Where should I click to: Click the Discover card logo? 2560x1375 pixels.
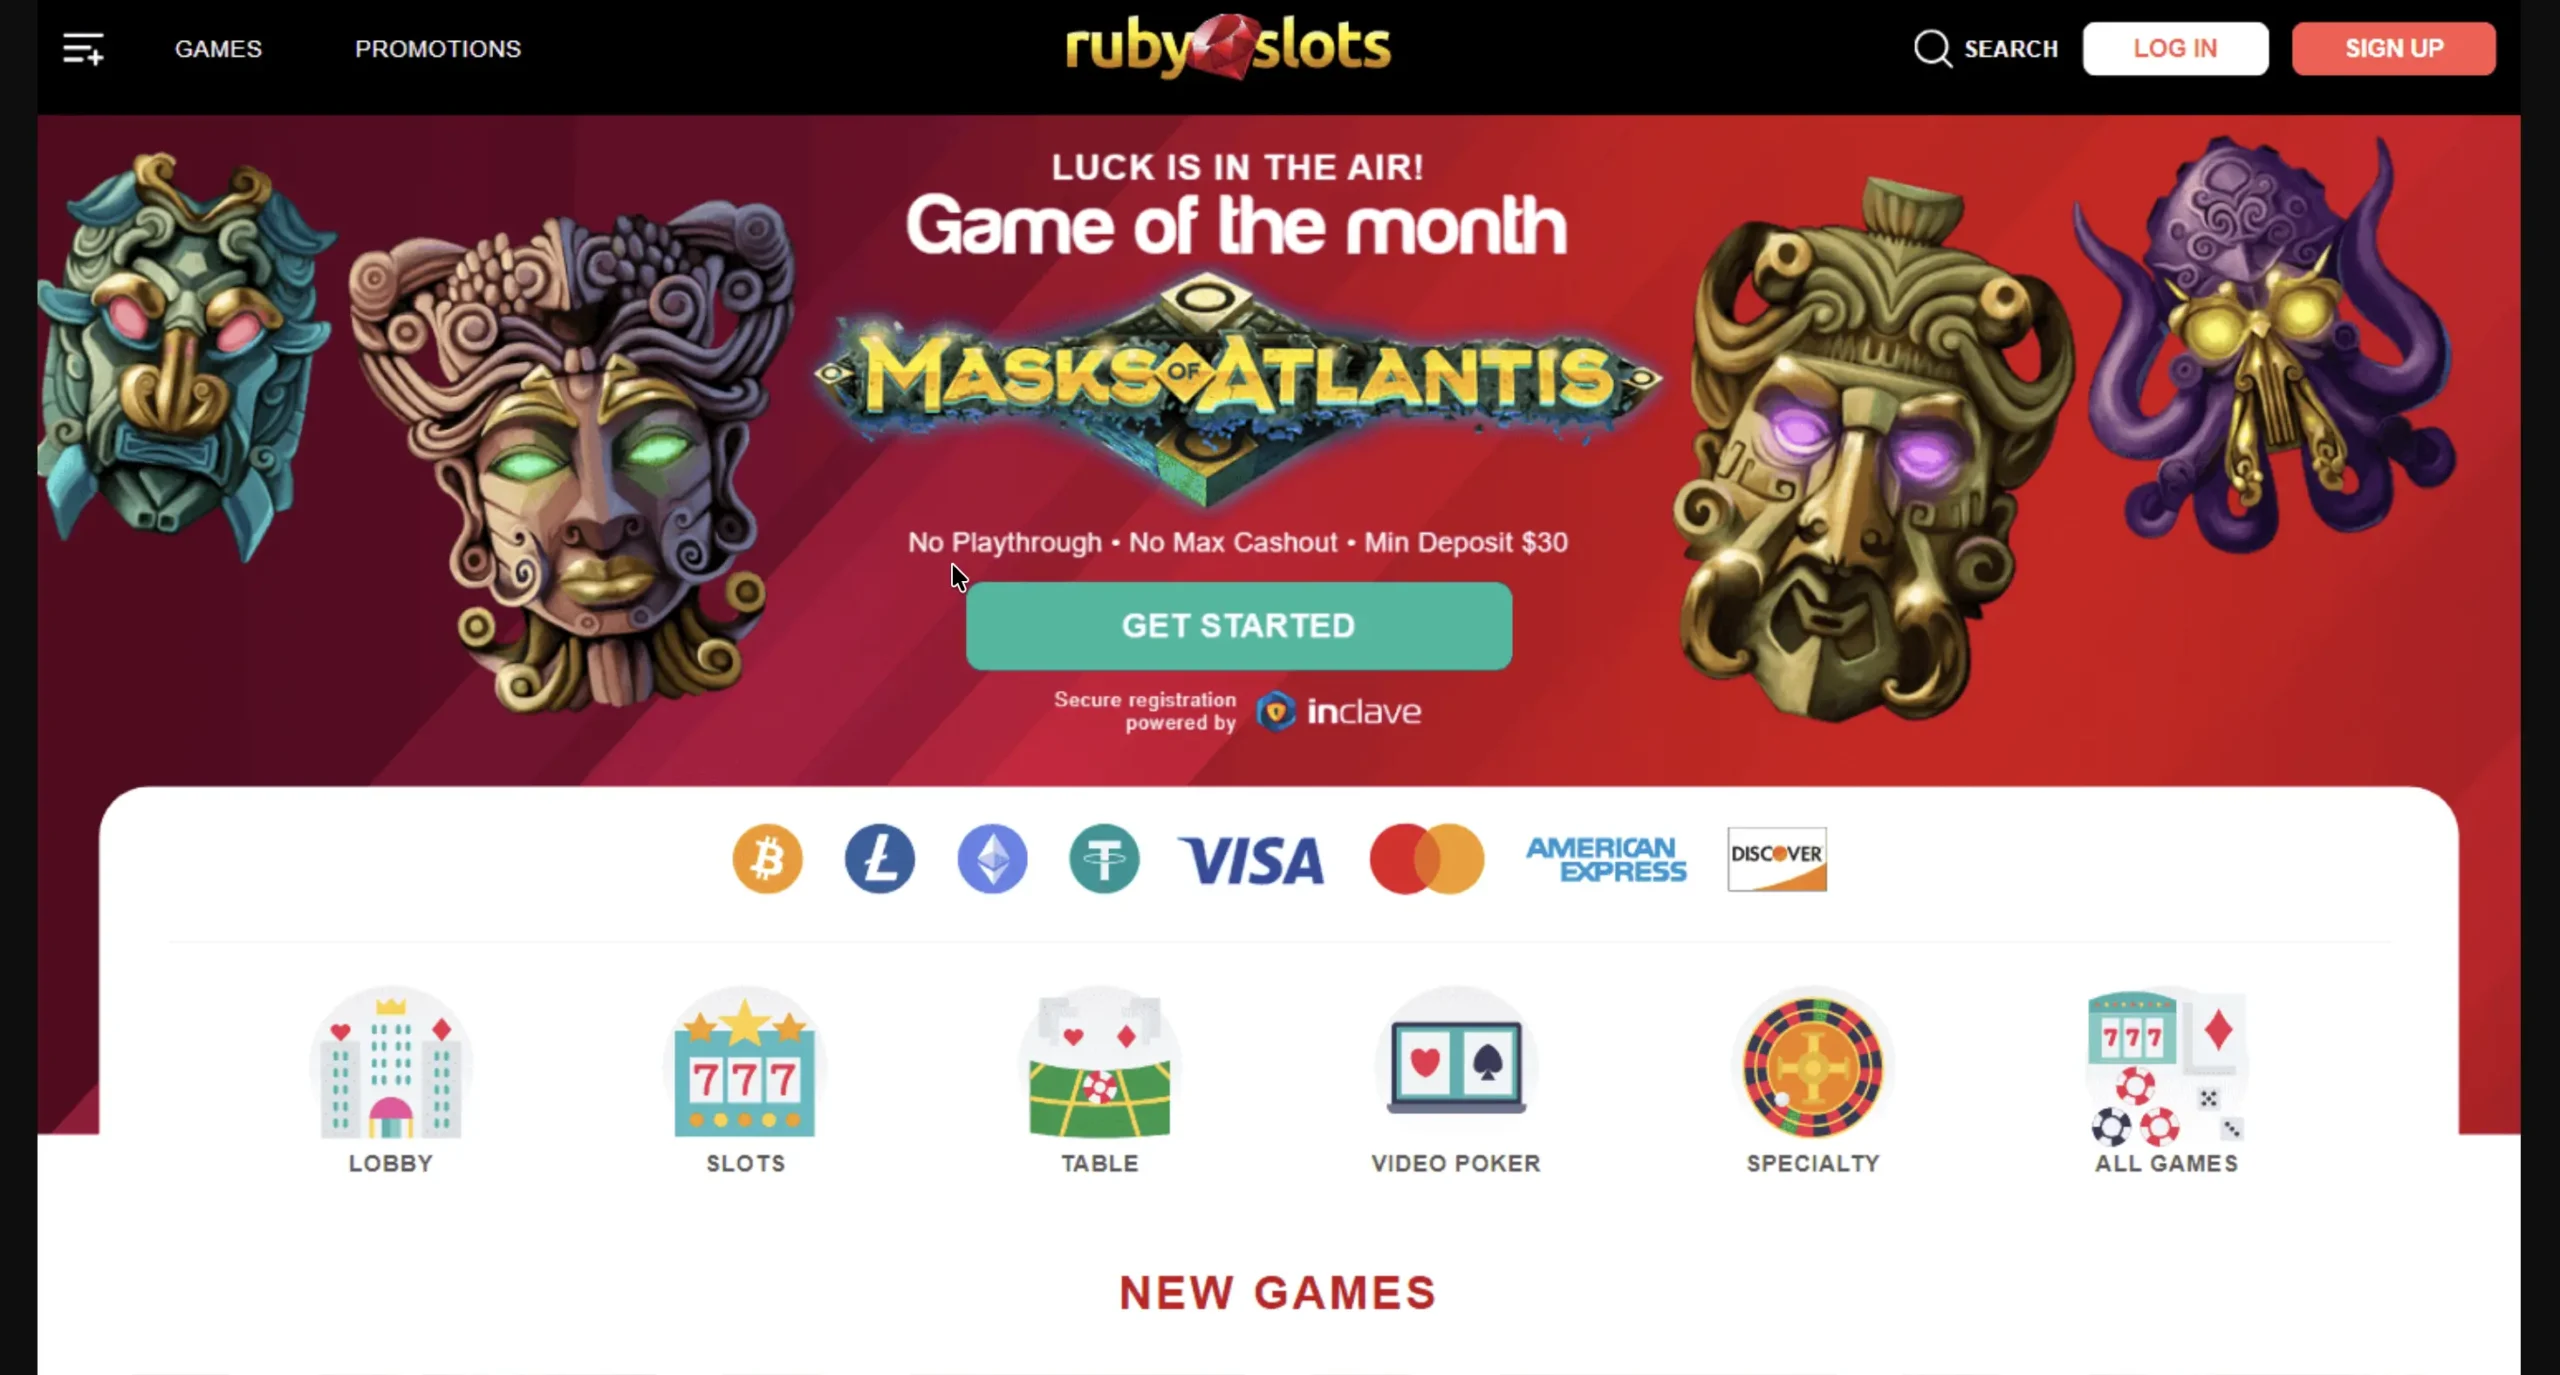click(x=1777, y=859)
